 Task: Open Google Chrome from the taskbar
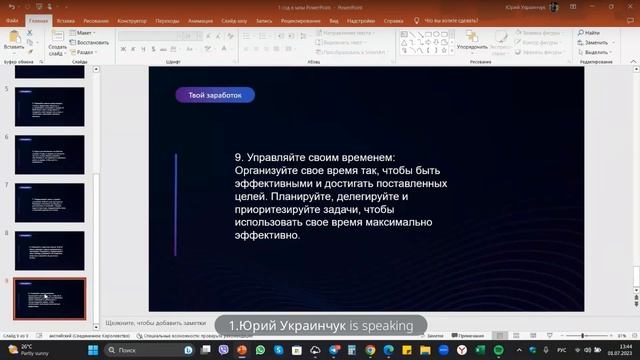(370, 350)
